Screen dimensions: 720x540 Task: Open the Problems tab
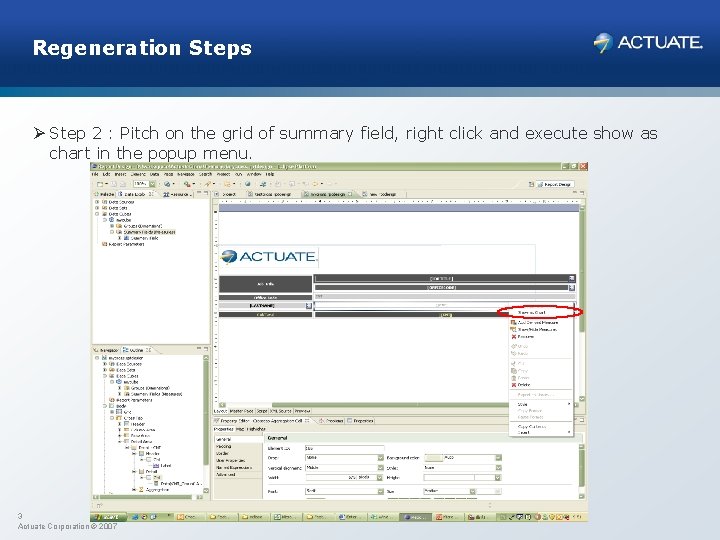click(x=332, y=421)
